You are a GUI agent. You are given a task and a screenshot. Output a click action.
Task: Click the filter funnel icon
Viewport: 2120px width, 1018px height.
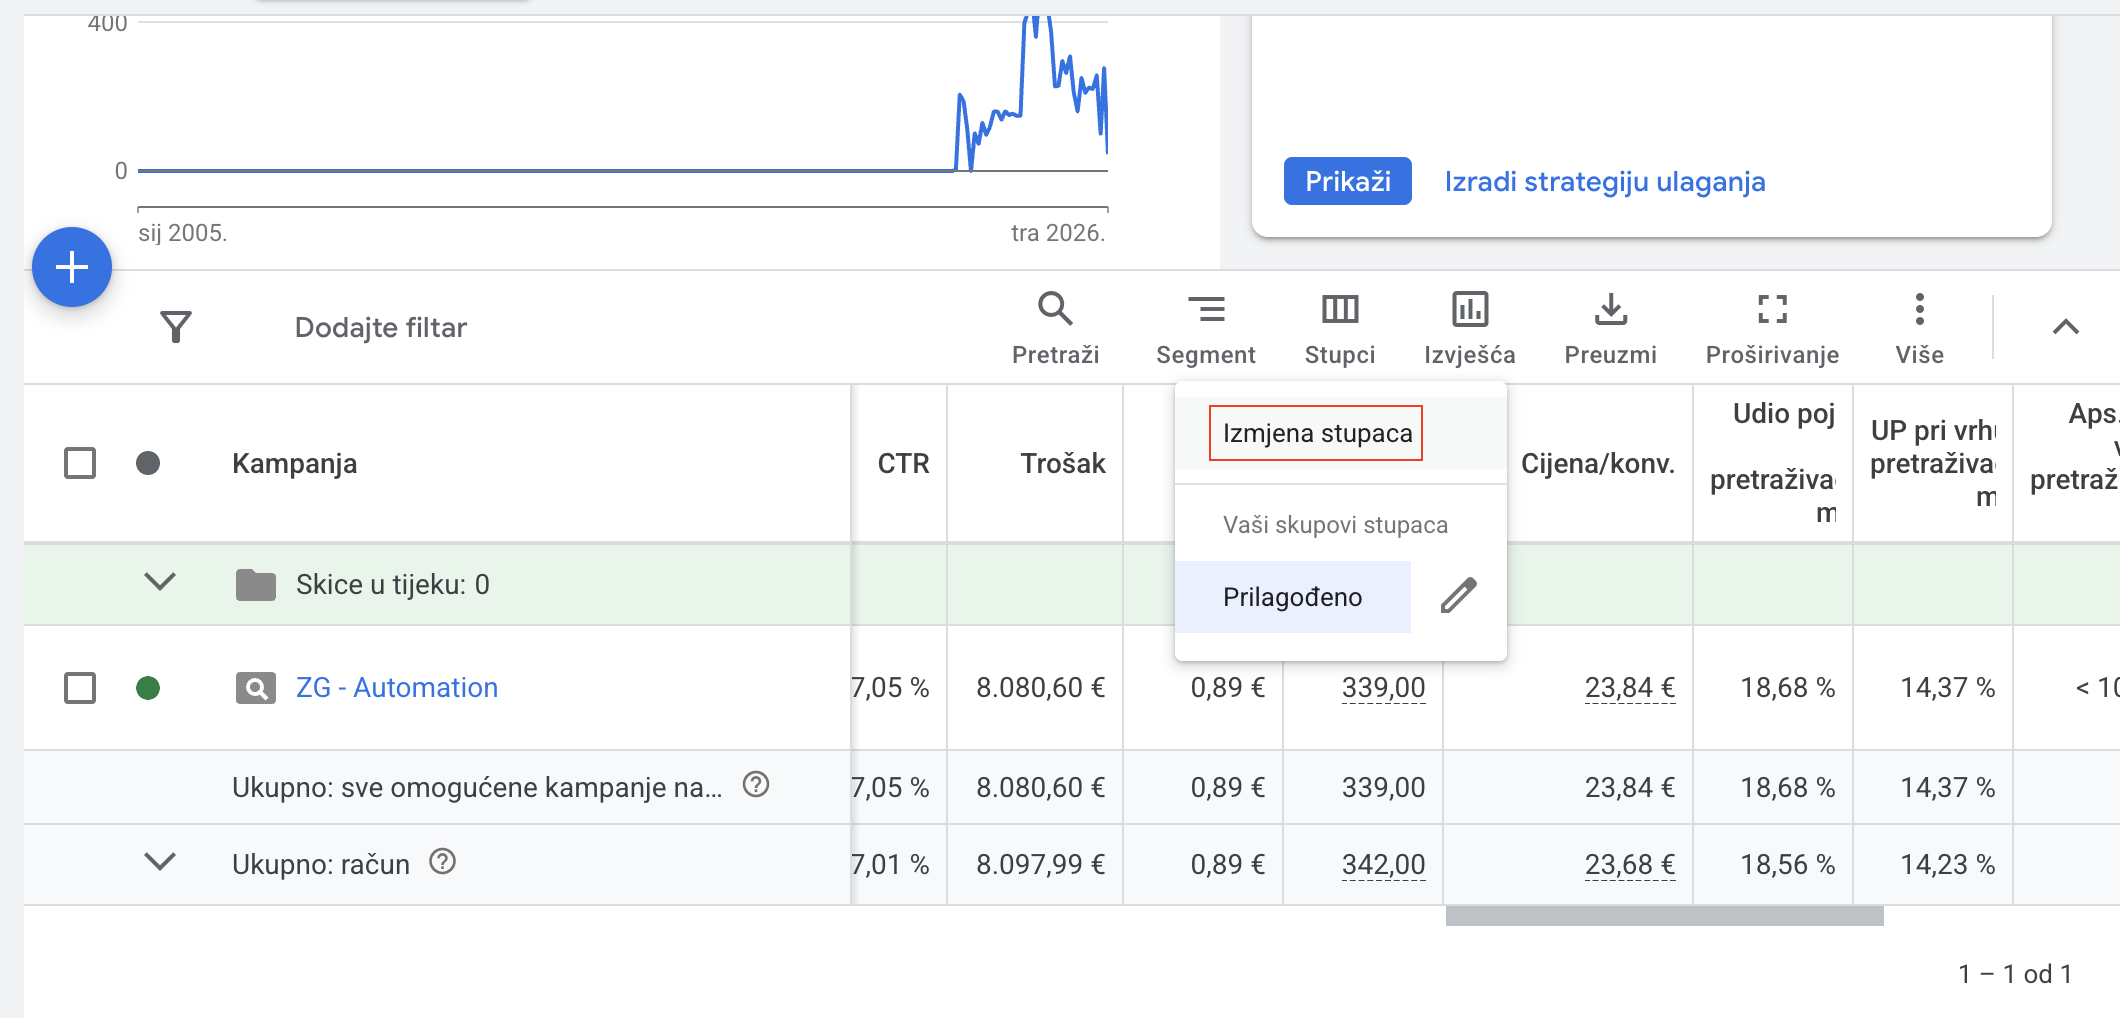[176, 327]
